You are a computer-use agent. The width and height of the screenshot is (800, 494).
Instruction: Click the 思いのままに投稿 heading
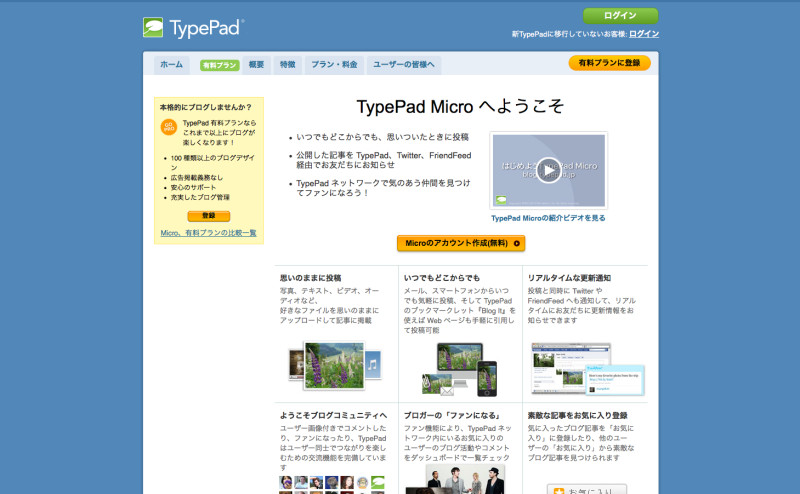[310, 278]
